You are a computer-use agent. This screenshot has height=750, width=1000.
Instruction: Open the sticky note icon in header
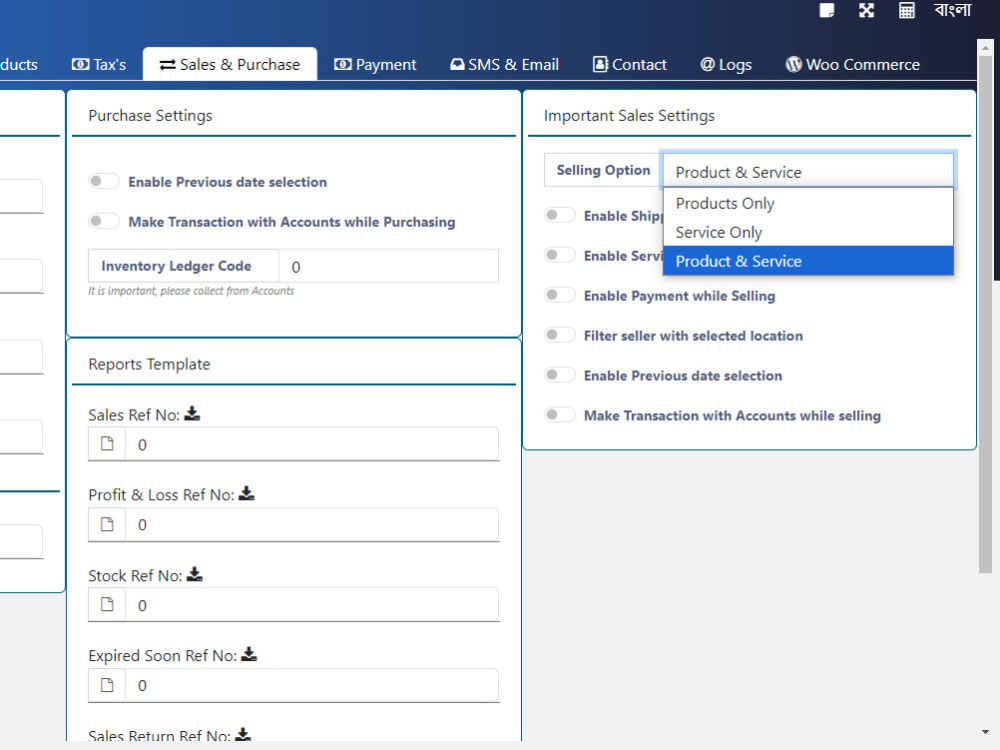tap(827, 10)
